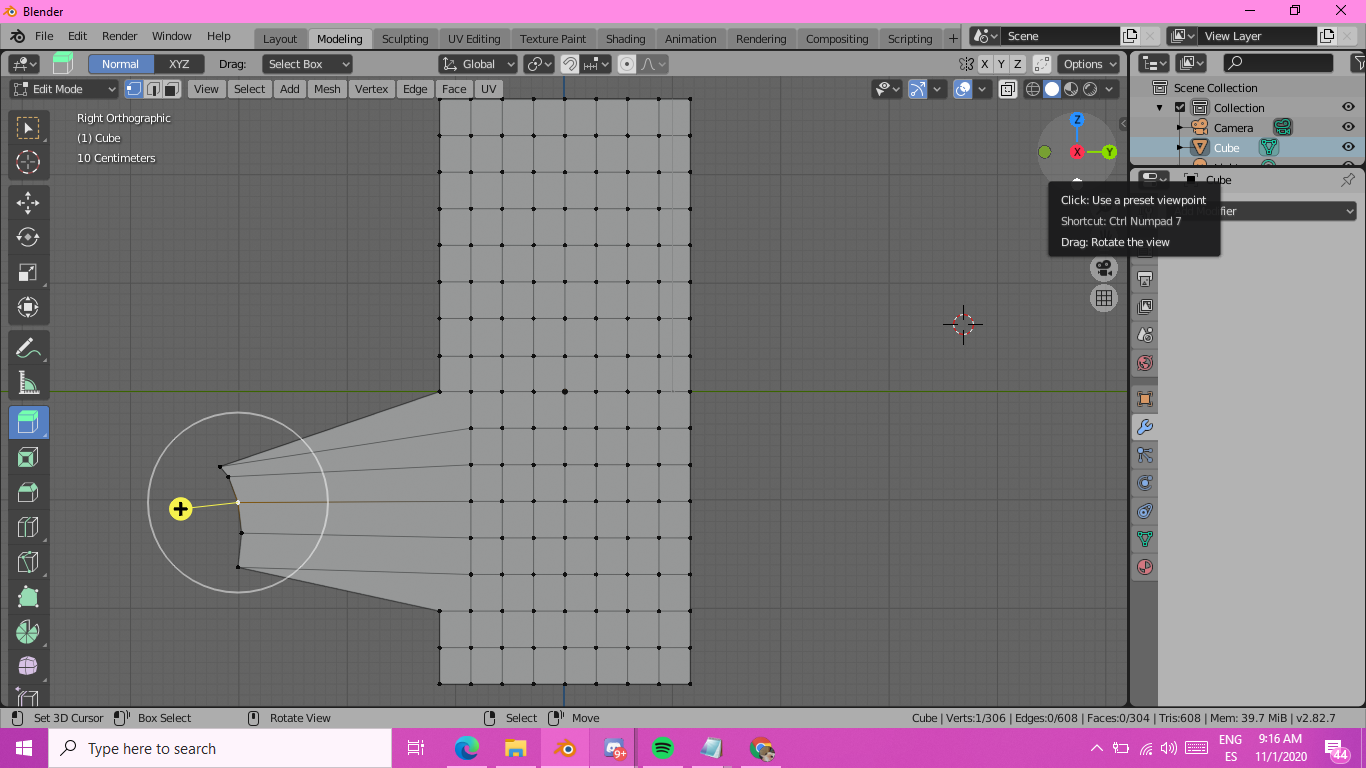Choose the Move tool
1366x768 pixels.
pos(28,203)
